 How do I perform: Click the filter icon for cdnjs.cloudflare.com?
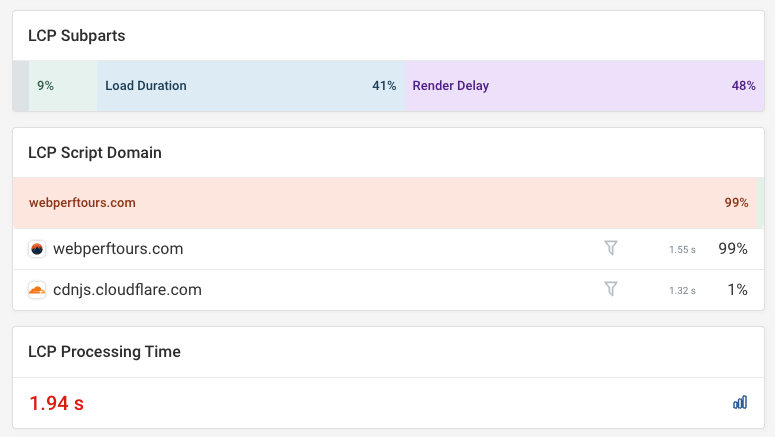(x=611, y=289)
